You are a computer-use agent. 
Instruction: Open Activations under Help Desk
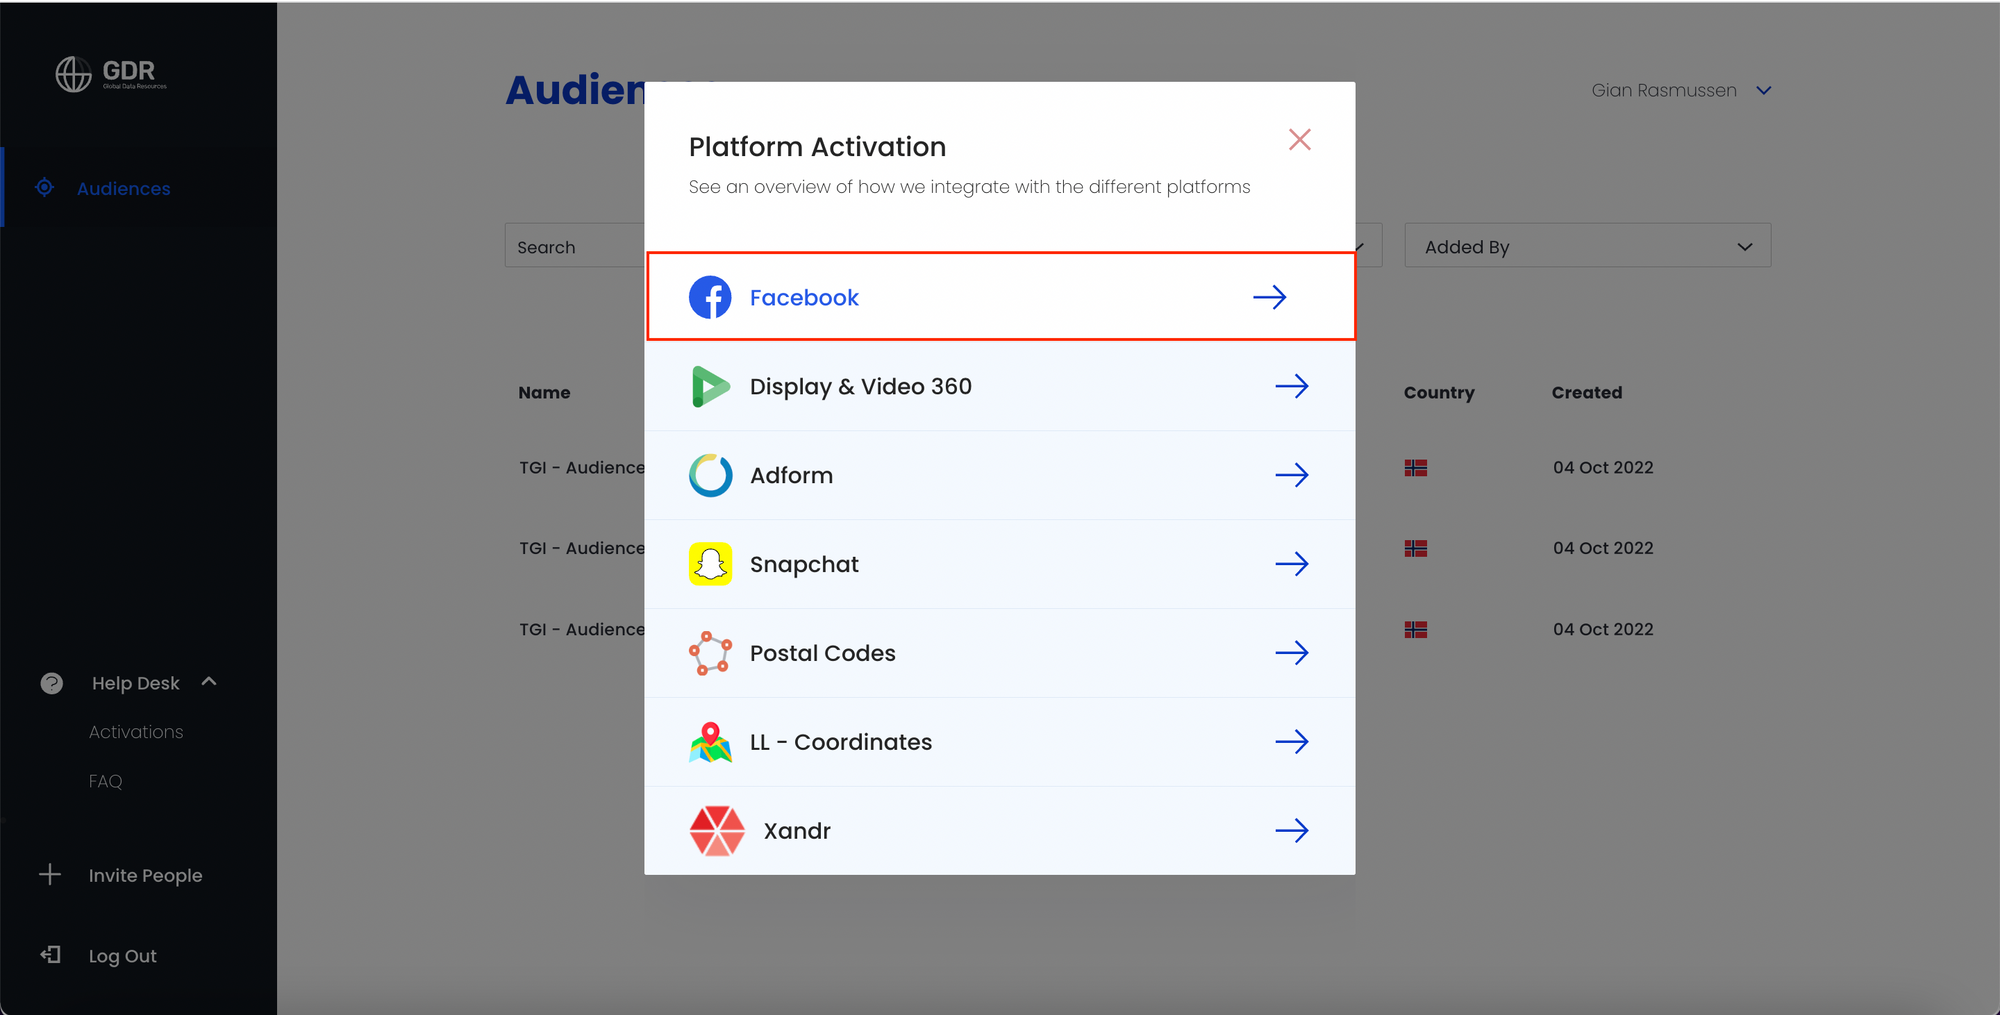click(x=136, y=732)
